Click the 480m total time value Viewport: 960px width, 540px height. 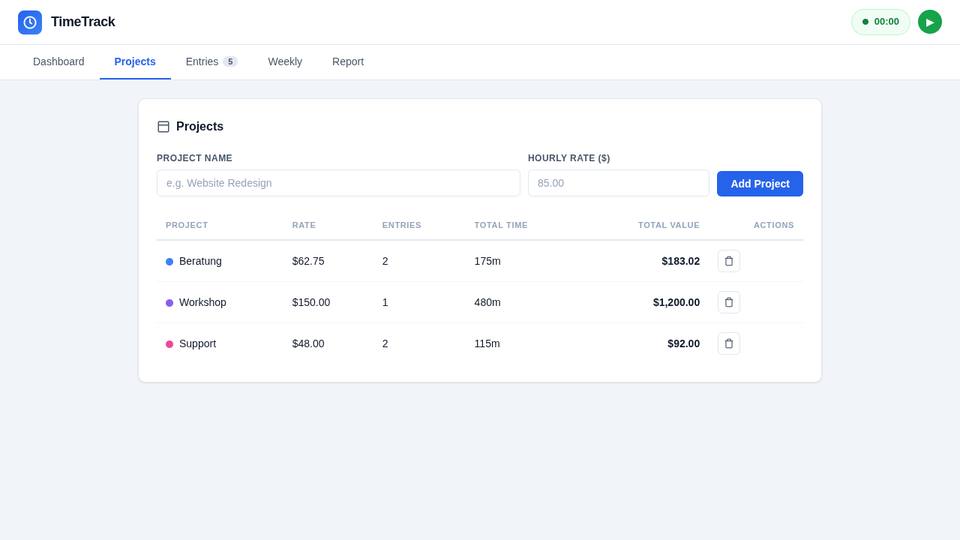(x=487, y=302)
